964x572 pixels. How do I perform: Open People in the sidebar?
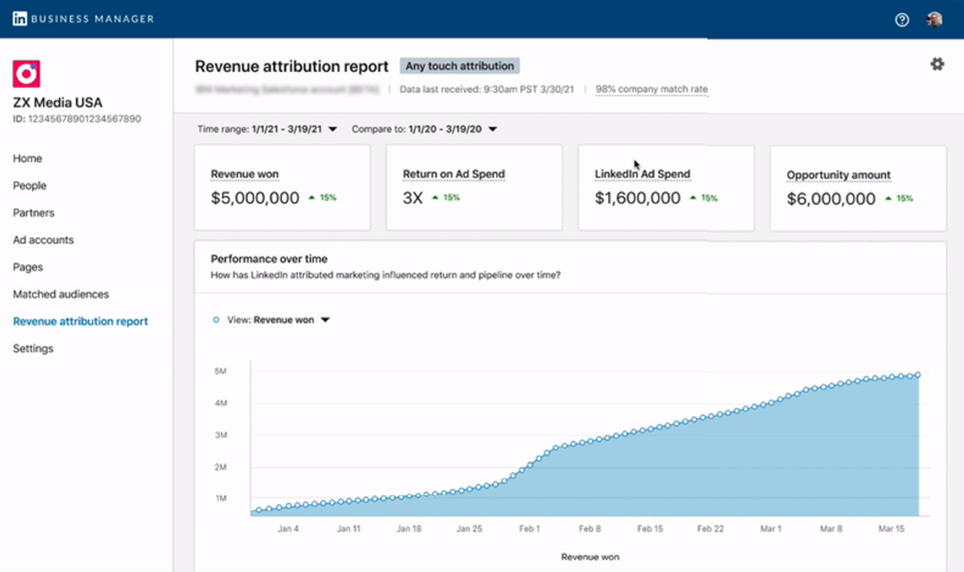pyautogui.click(x=30, y=186)
